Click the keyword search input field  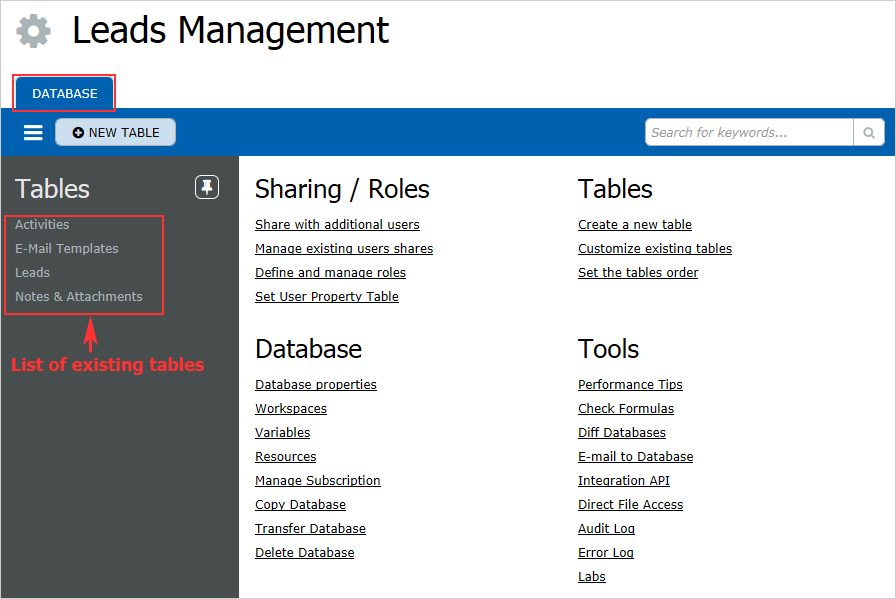coord(749,132)
